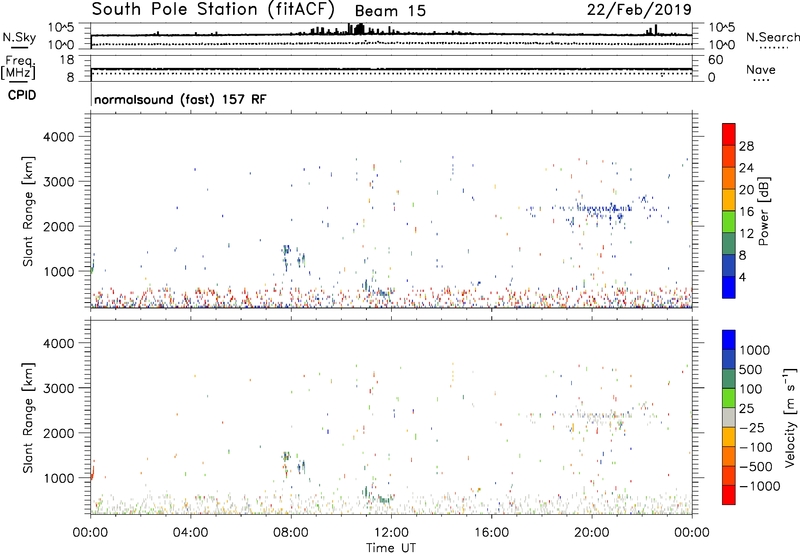800x554 pixels.
Task: Click the 'CPID' label
Action: (22, 95)
